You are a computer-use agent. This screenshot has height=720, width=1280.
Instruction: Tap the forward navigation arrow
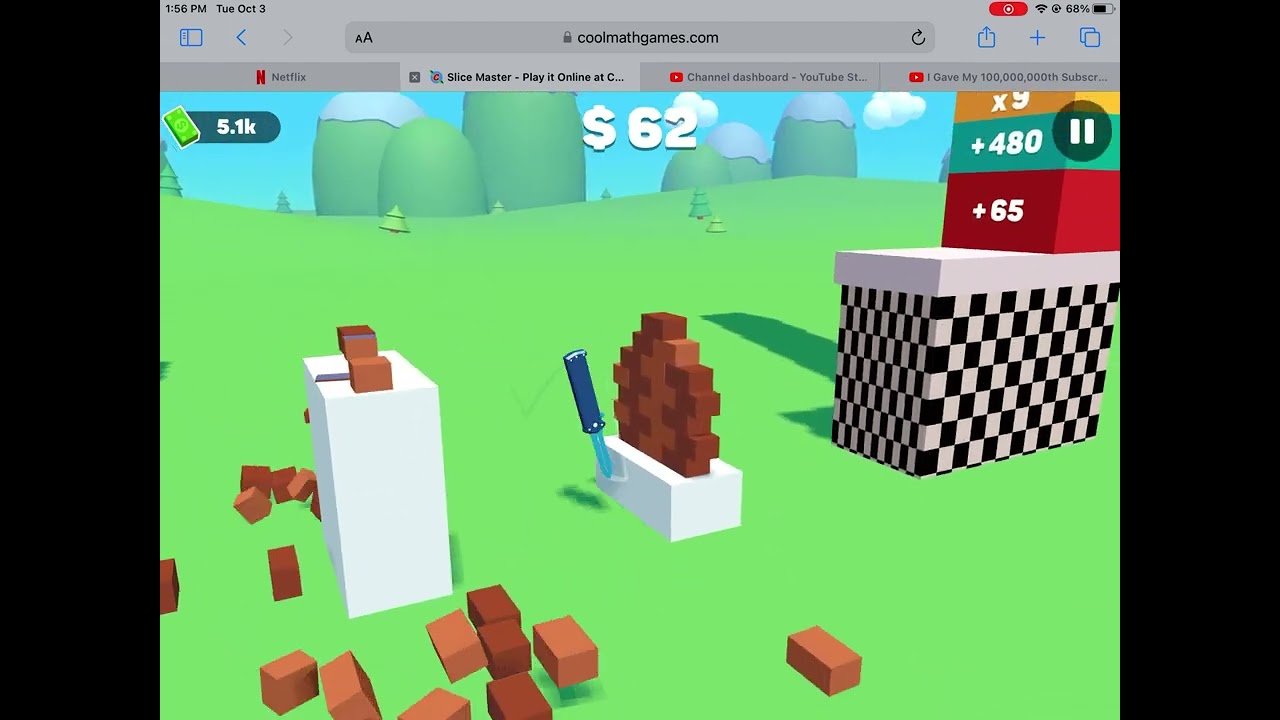(288, 37)
